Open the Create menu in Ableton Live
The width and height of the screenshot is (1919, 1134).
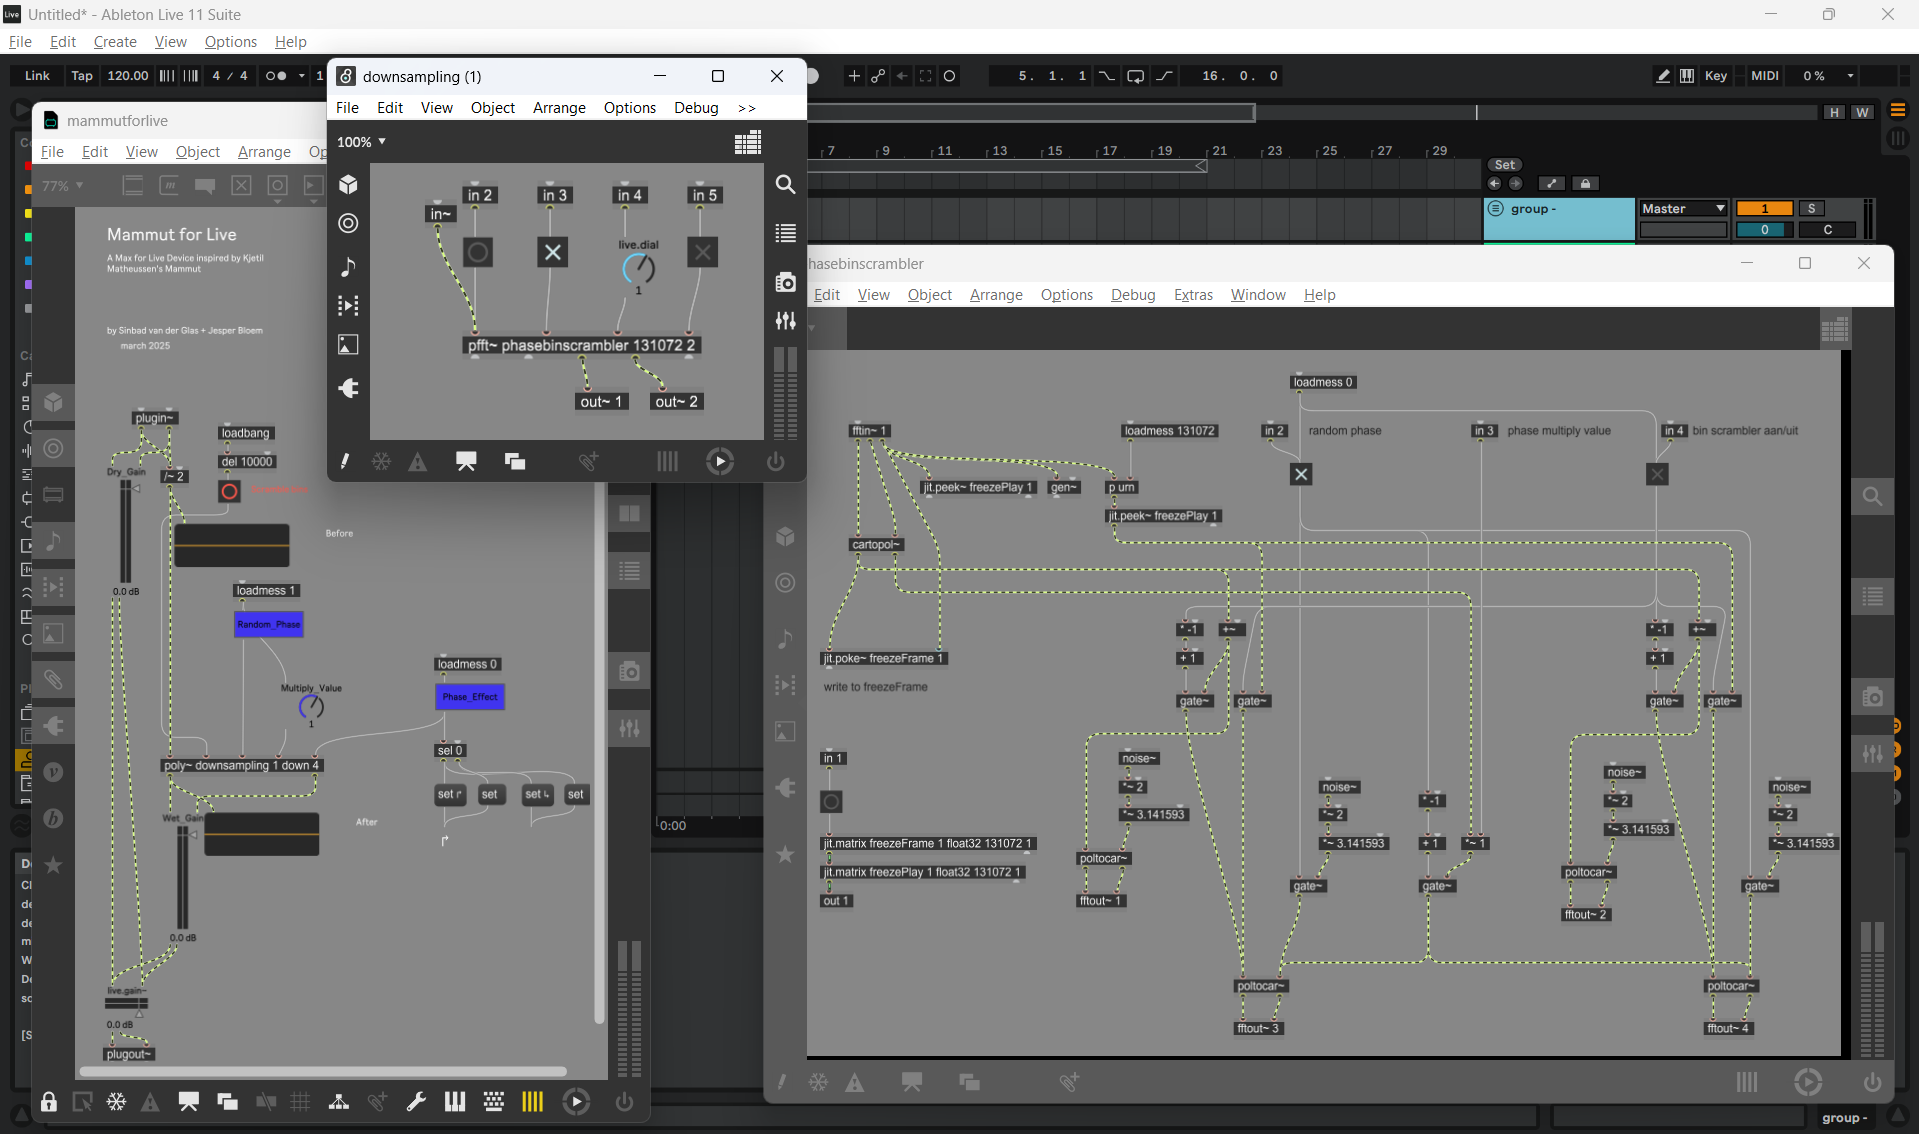(115, 42)
